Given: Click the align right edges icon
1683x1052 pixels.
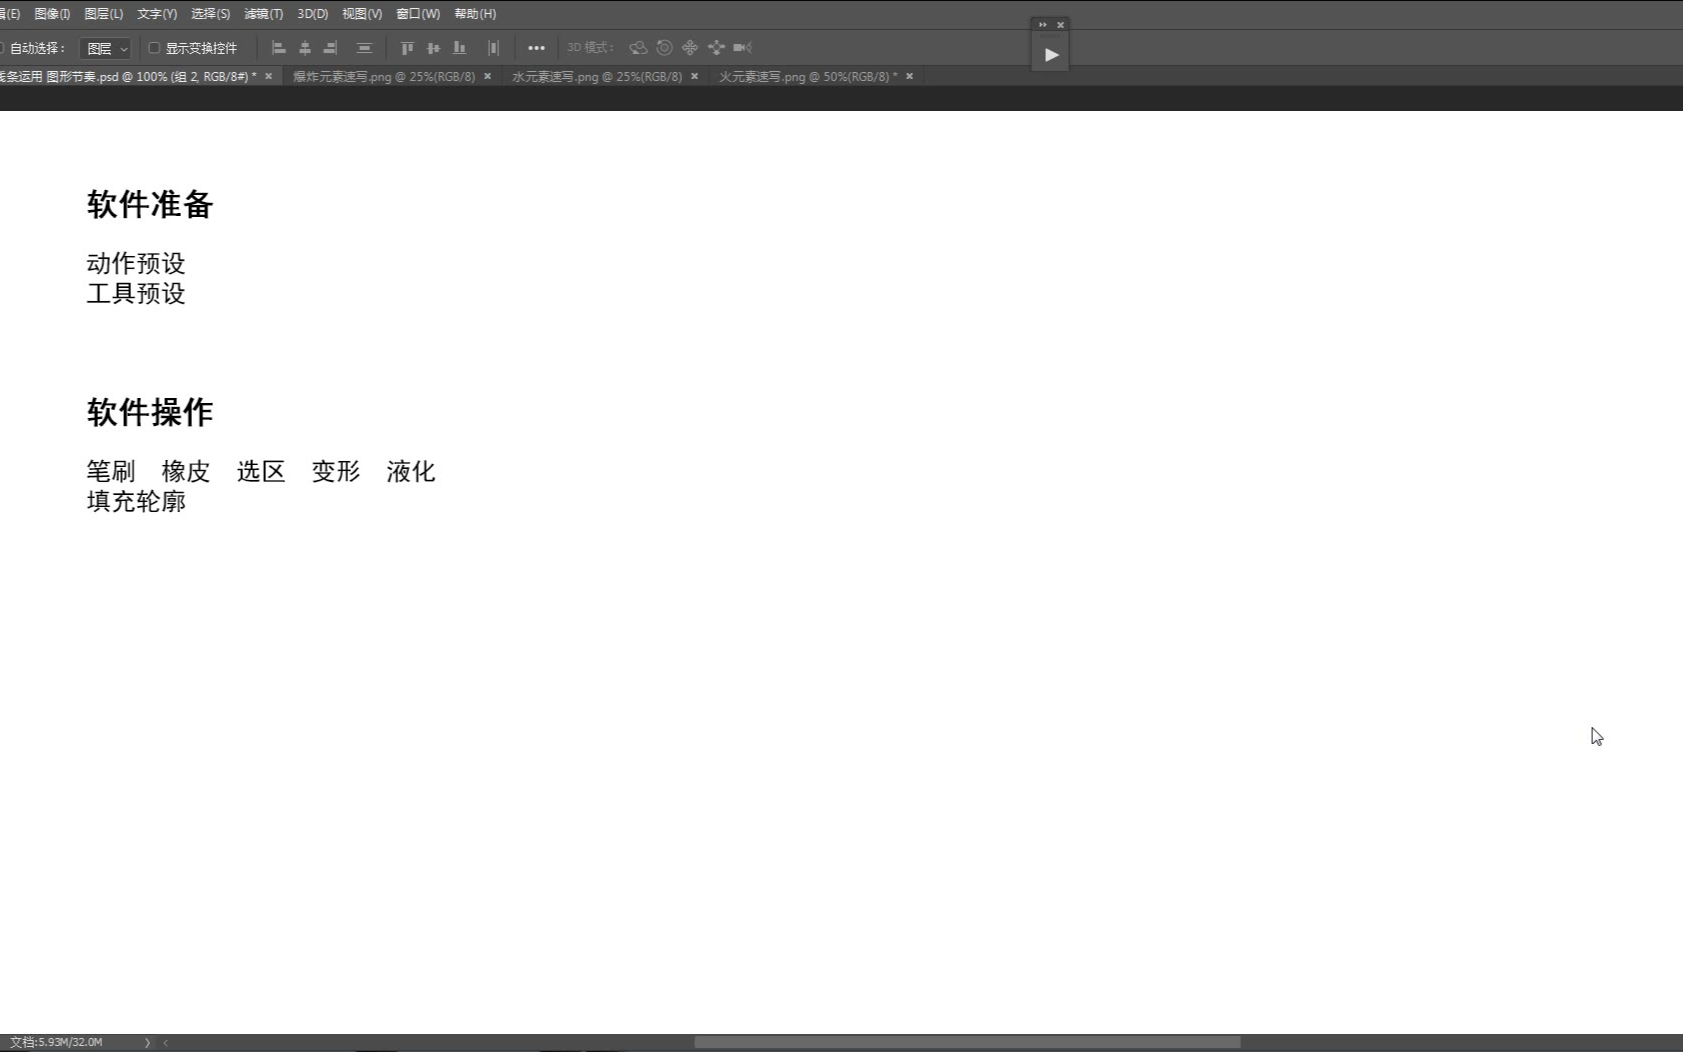Looking at the screenshot, I should point(331,48).
